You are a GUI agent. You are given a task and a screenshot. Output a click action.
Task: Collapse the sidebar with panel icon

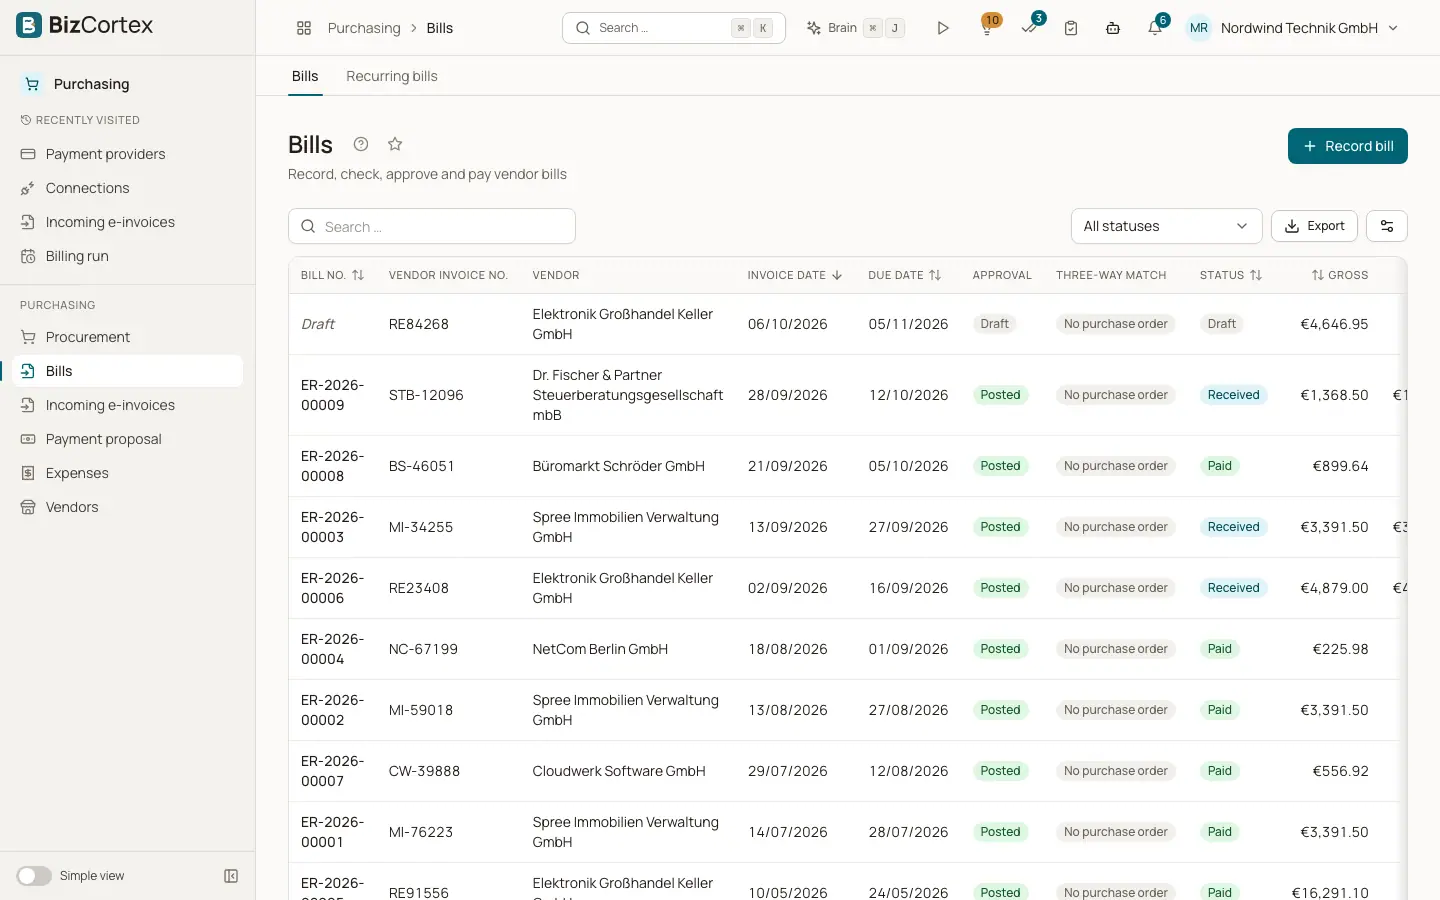(231, 876)
